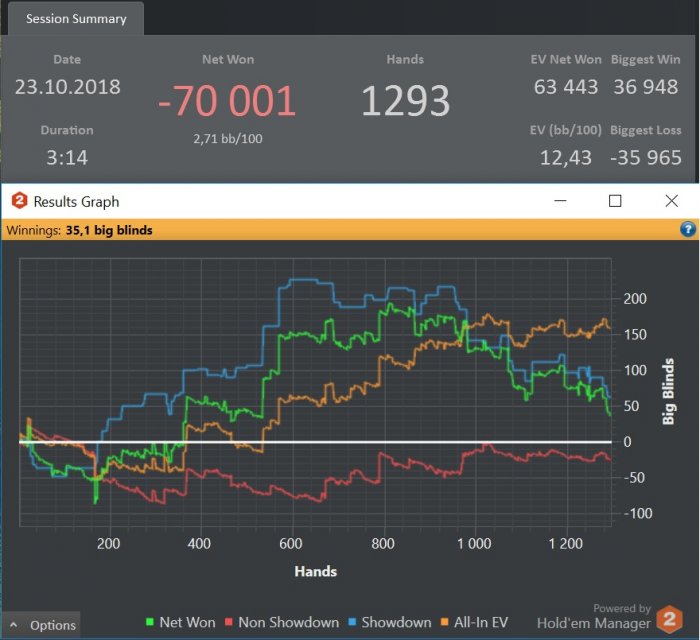Click the red Non Showdown color swatch
Viewport: 700px width, 640px height.
click(x=229, y=622)
